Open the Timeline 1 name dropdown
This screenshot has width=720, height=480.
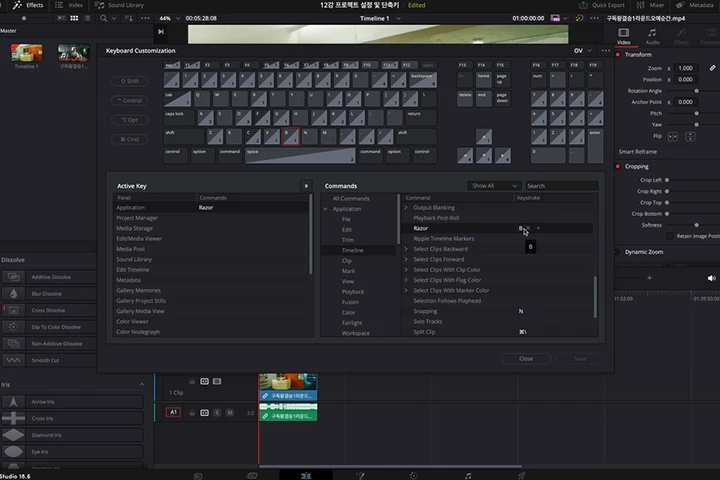380,18
